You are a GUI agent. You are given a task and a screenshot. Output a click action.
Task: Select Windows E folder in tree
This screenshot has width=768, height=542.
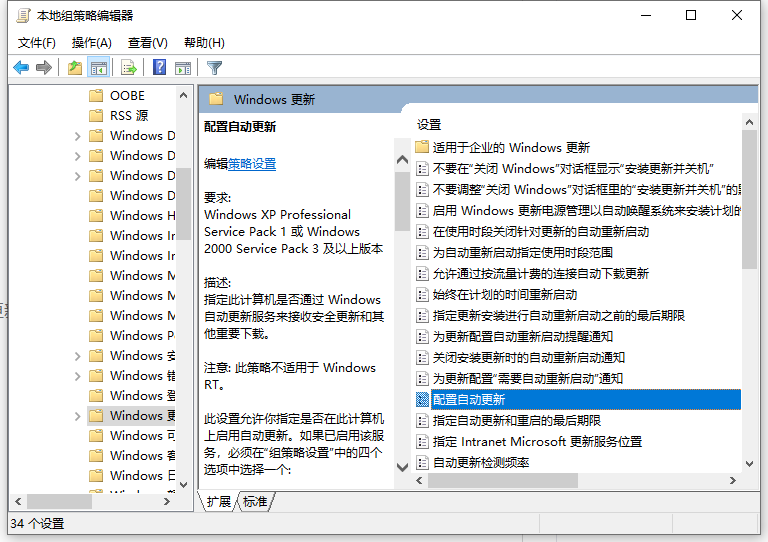(132, 475)
